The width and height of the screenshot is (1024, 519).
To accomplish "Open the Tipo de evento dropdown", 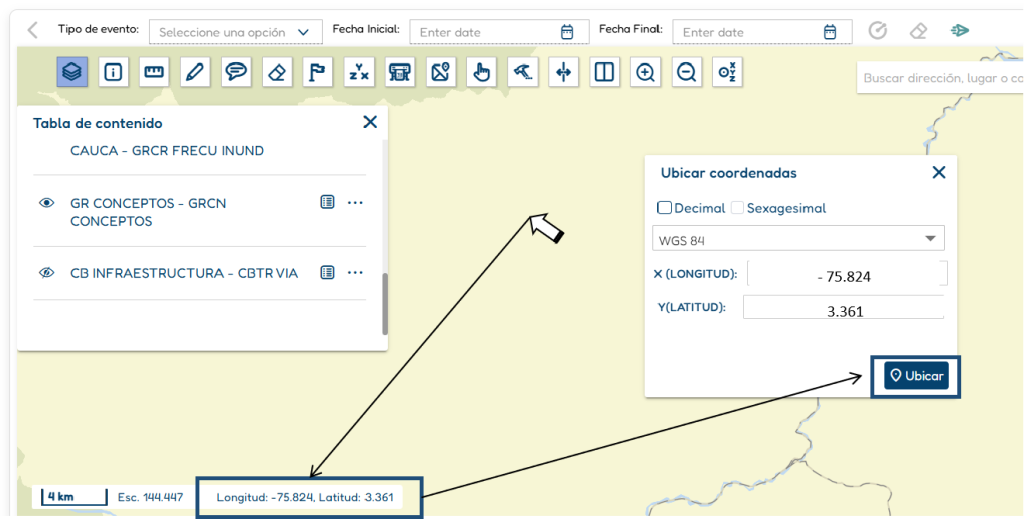I will 236,32.
